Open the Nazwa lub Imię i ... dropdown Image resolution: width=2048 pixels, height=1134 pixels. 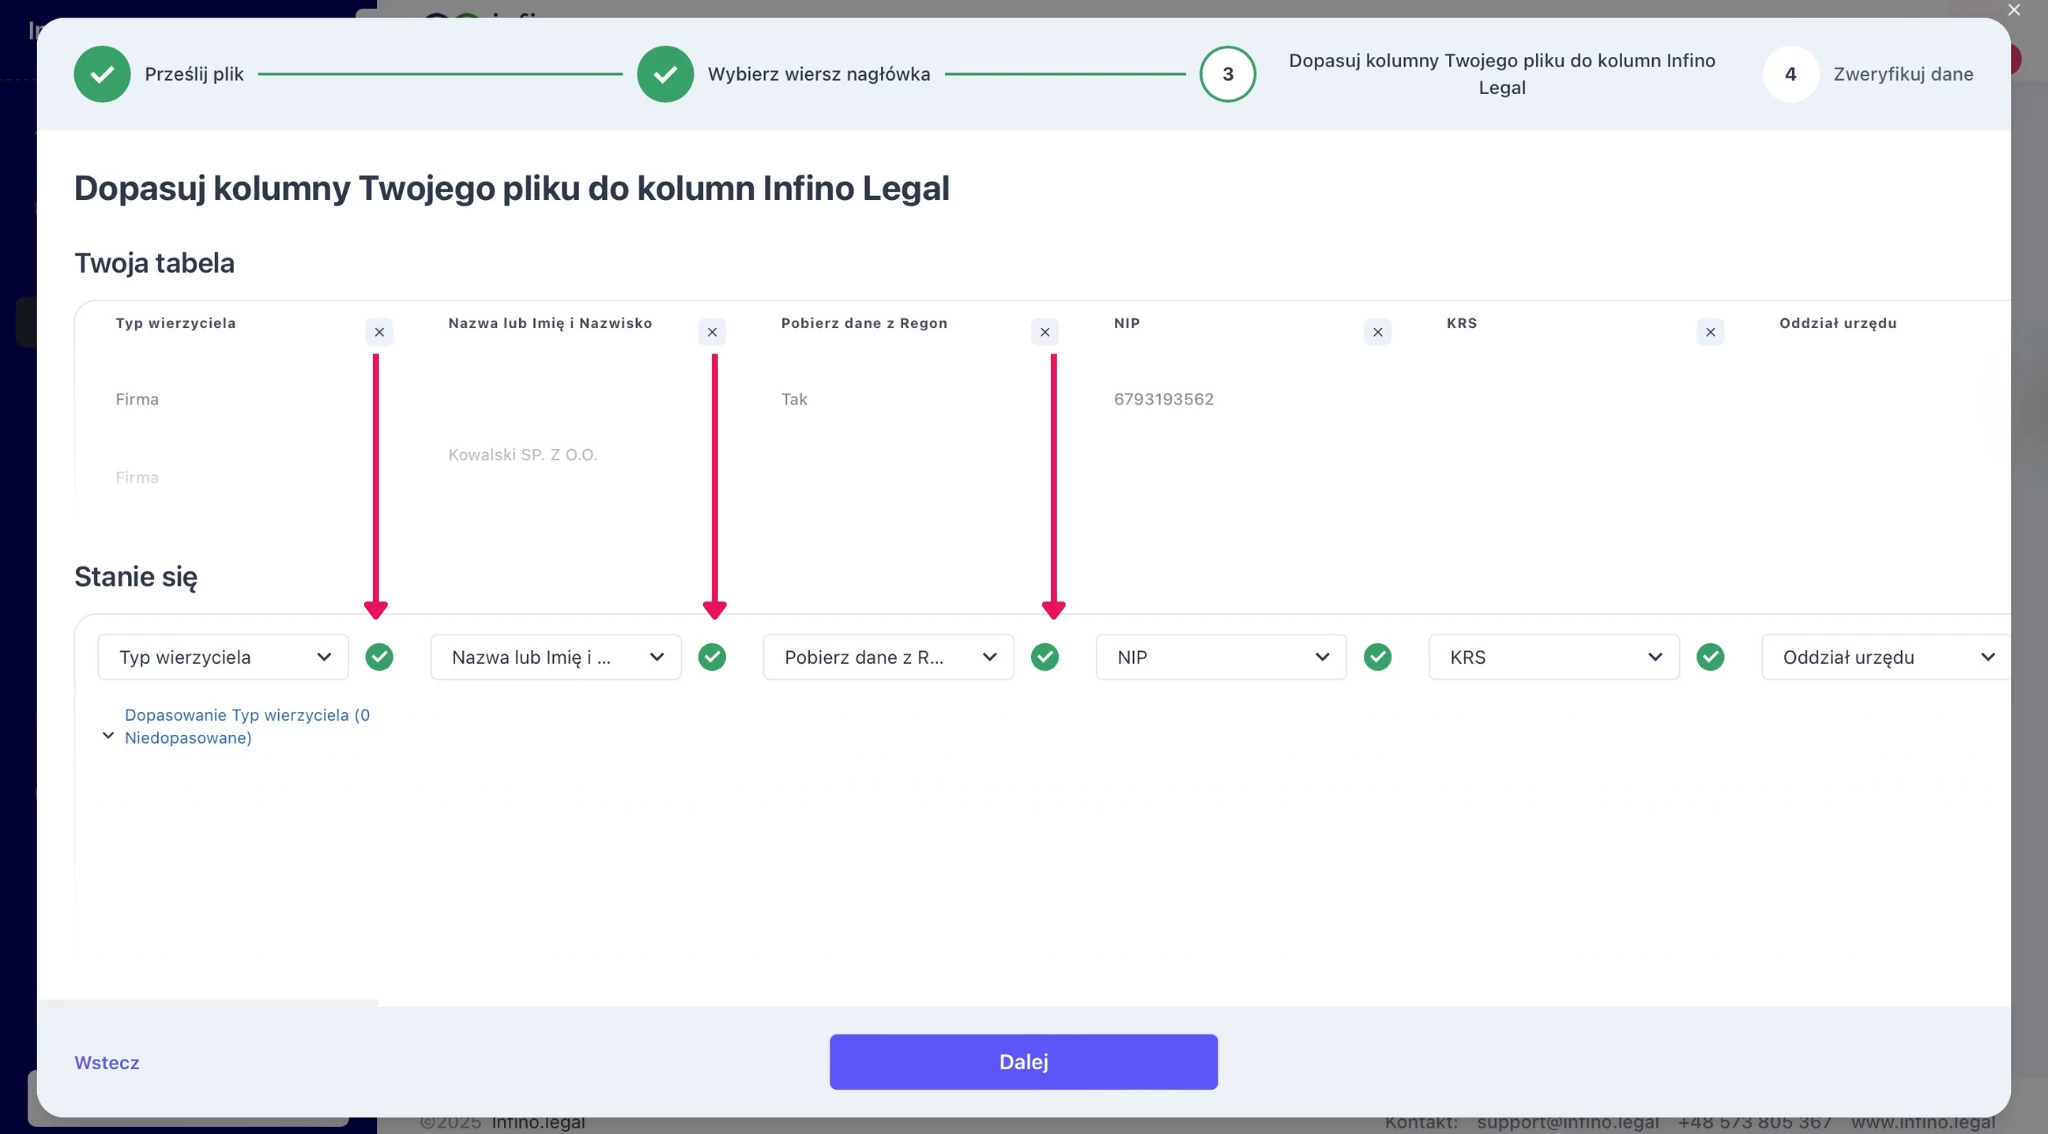556,657
